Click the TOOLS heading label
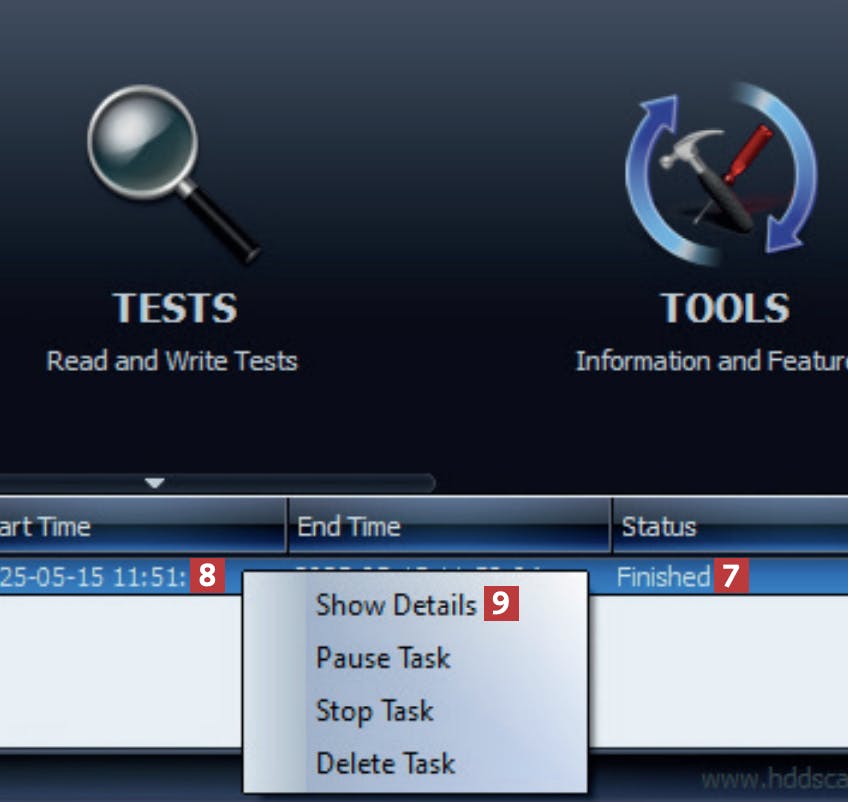 click(x=725, y=308)
